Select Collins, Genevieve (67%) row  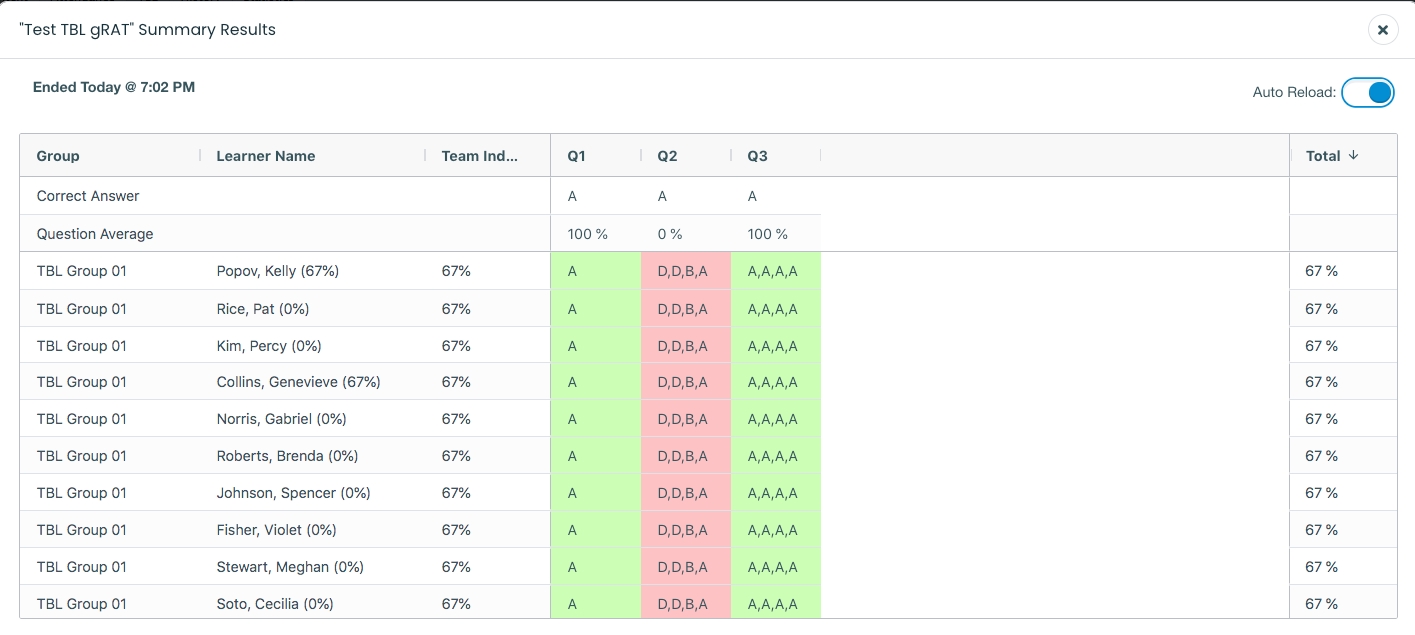coord(298,382)
